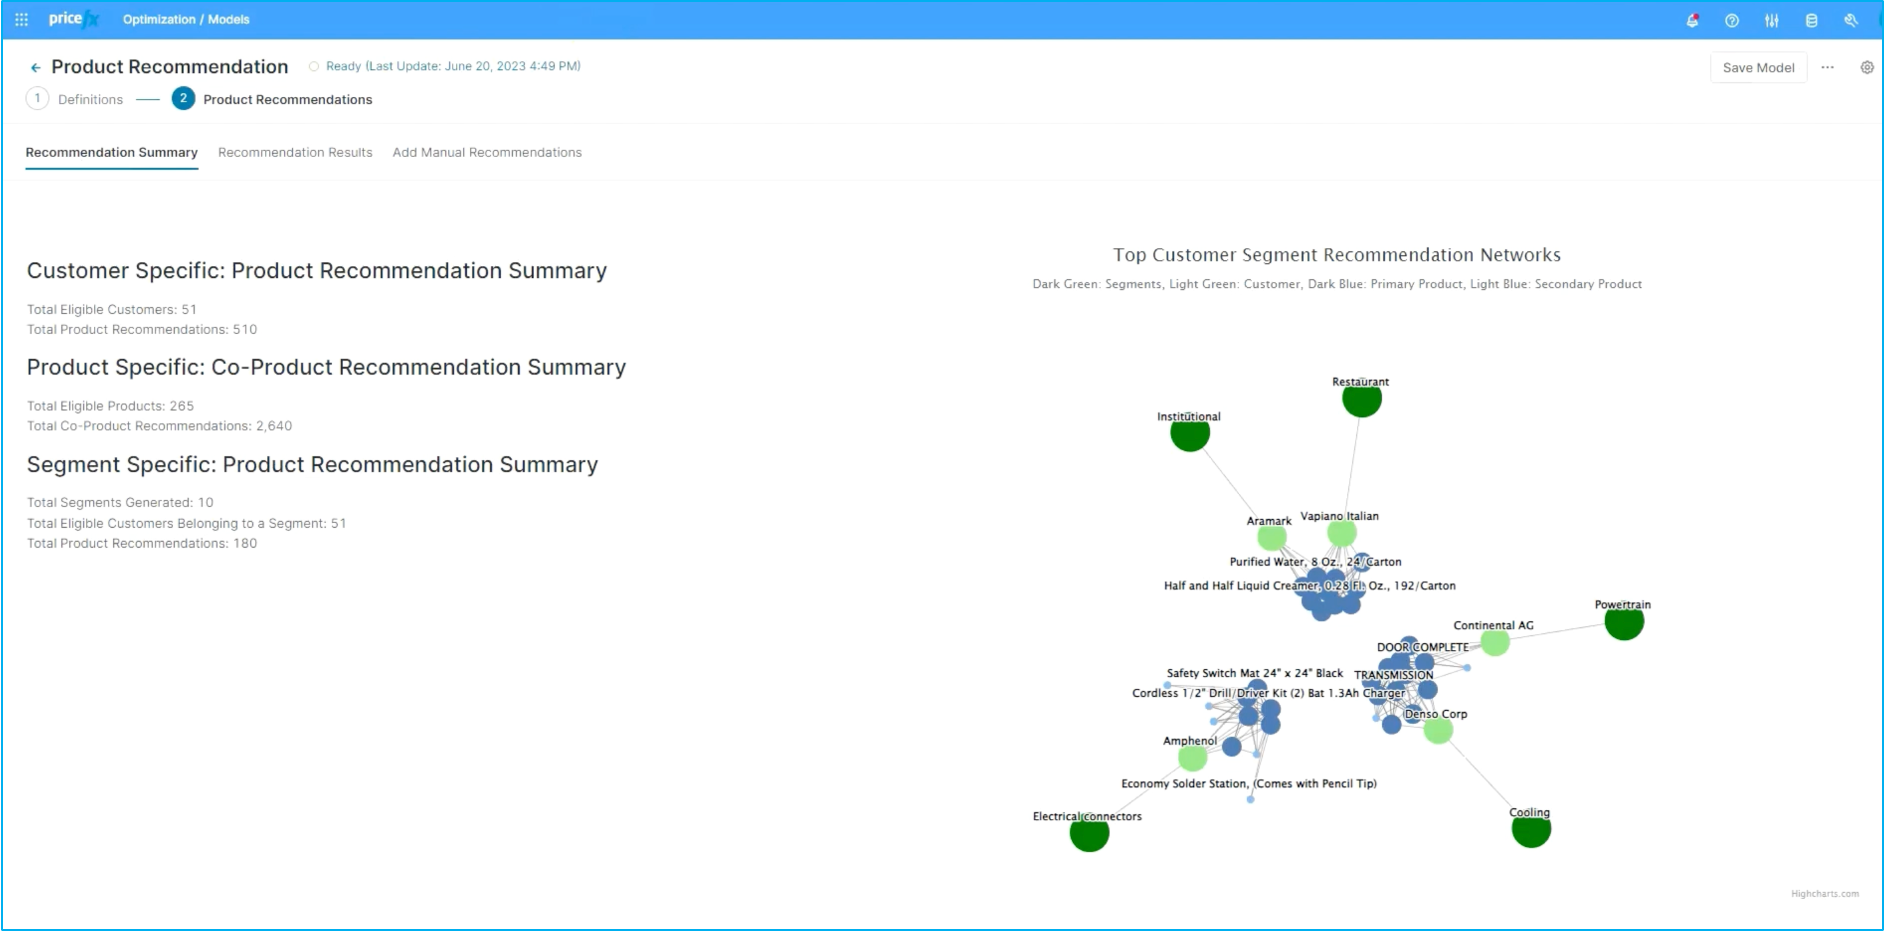Click the 'DOOR COMPLETE' product label

[1423, 647]
